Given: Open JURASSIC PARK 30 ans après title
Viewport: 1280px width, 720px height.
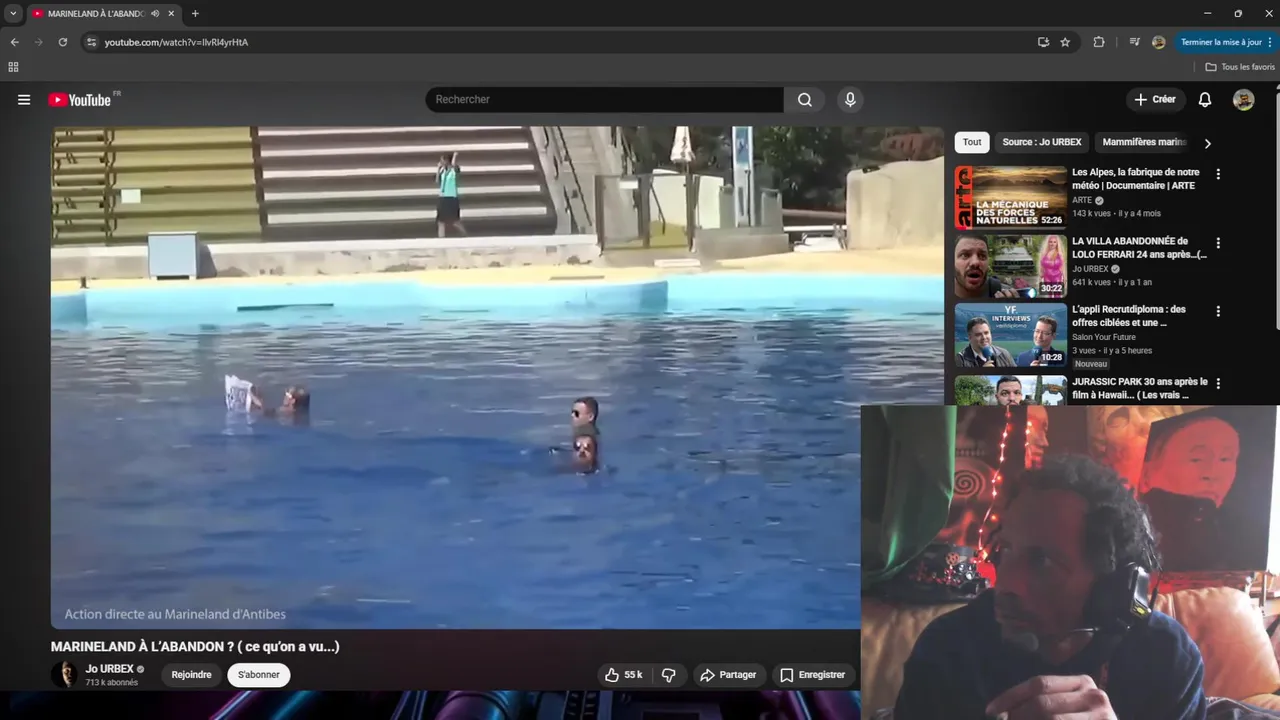Looking at the screenshot, I should [1140, 388].
